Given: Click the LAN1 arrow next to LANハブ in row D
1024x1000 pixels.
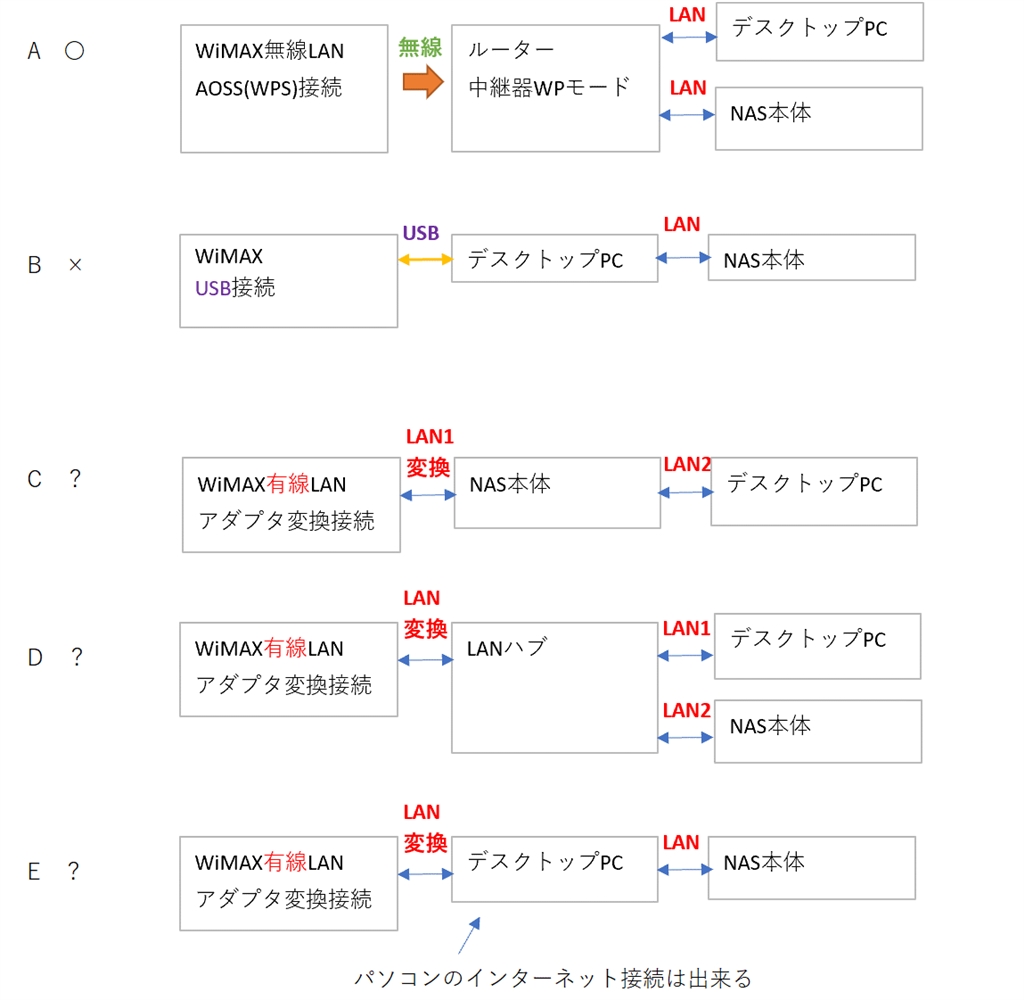Looking at the screenshot, I should coord(686,655).
